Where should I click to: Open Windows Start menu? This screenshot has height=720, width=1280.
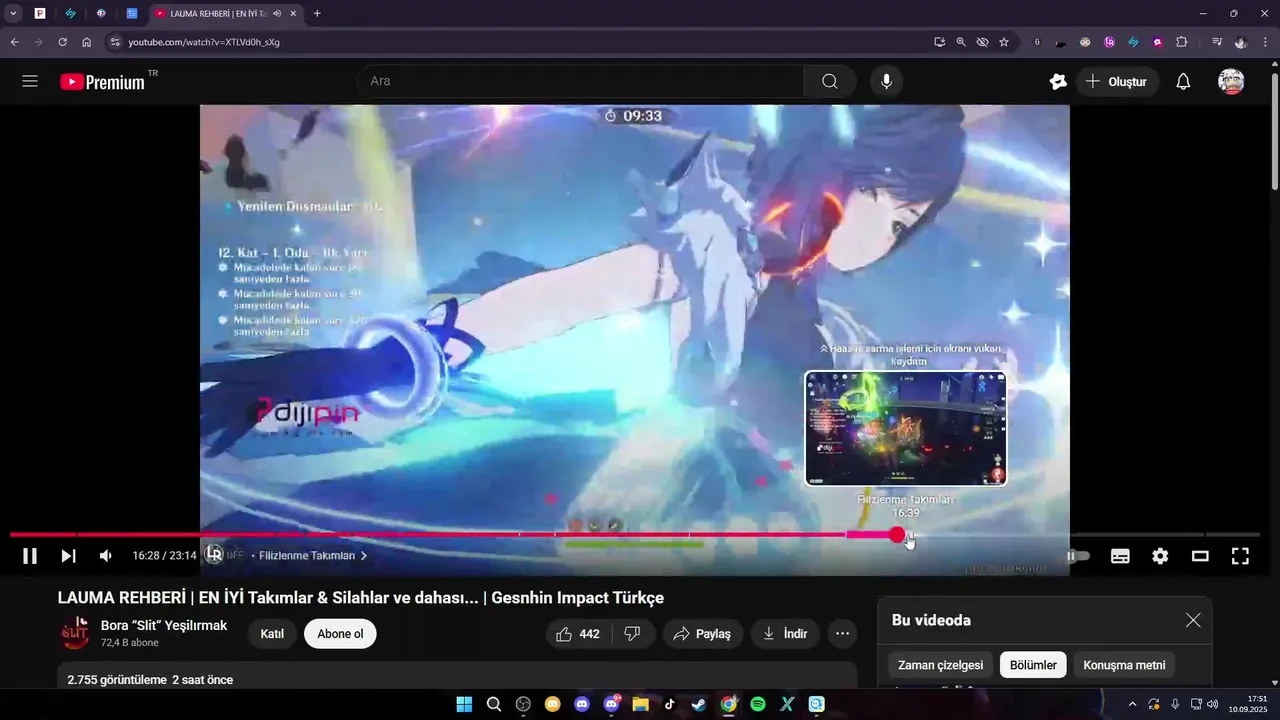point(464,704)
